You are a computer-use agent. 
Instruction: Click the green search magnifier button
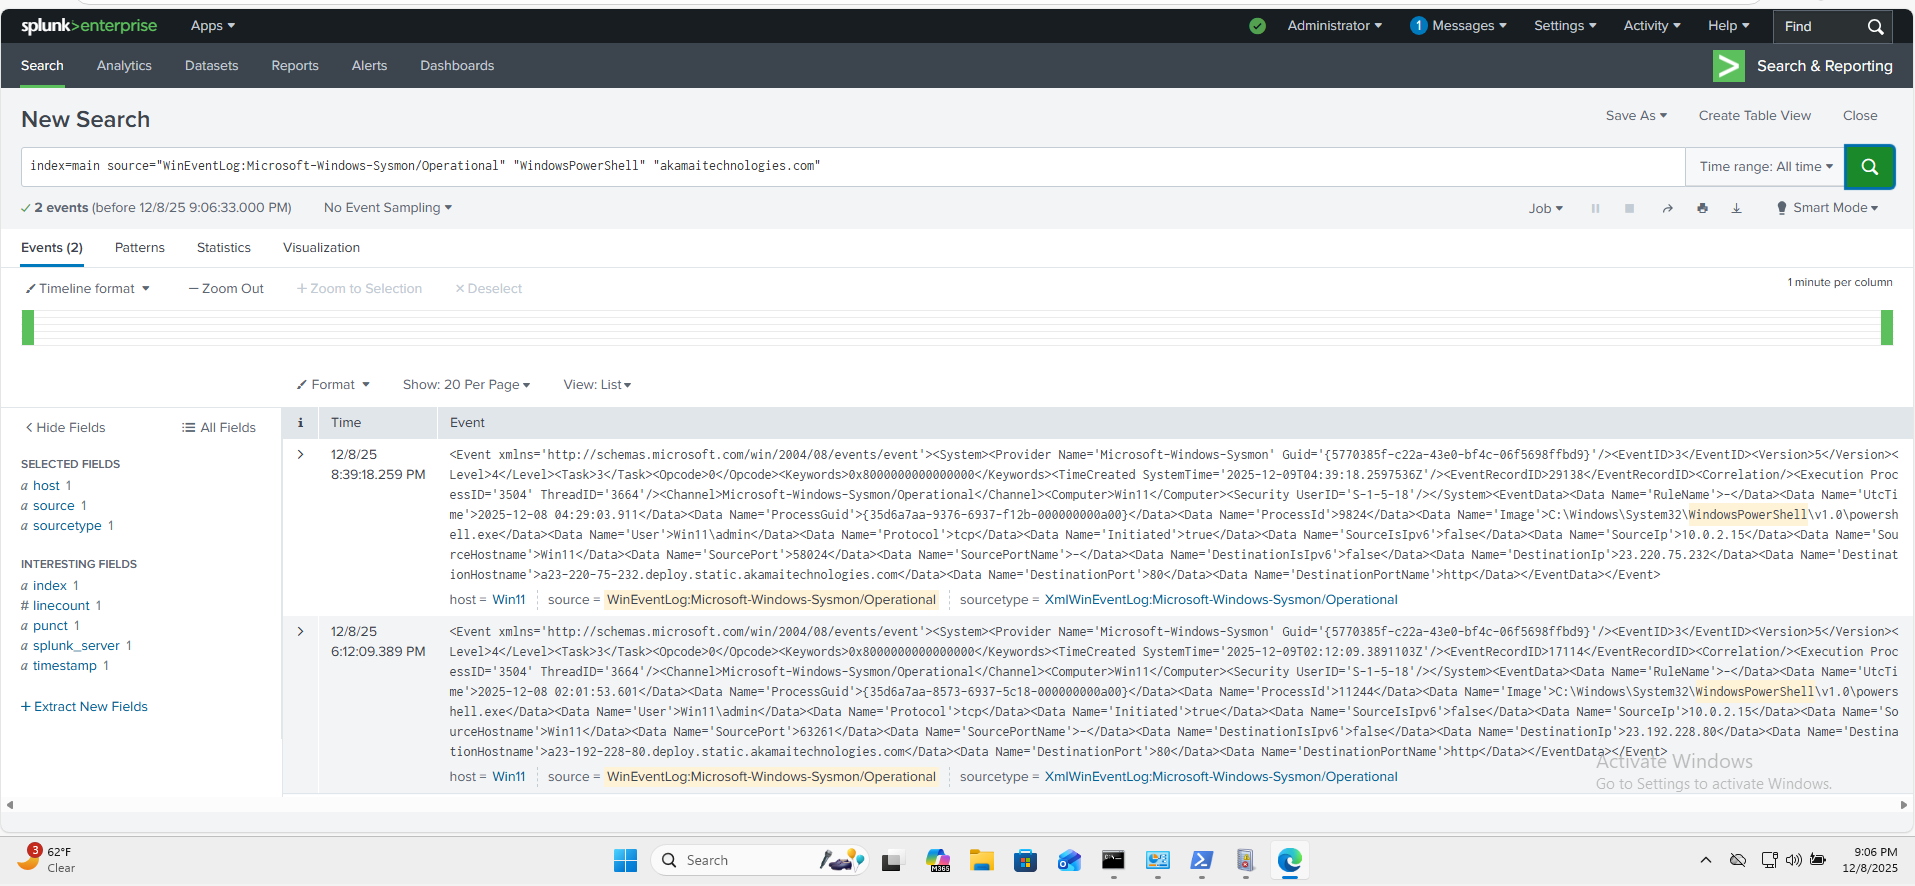click(1869, 167)
